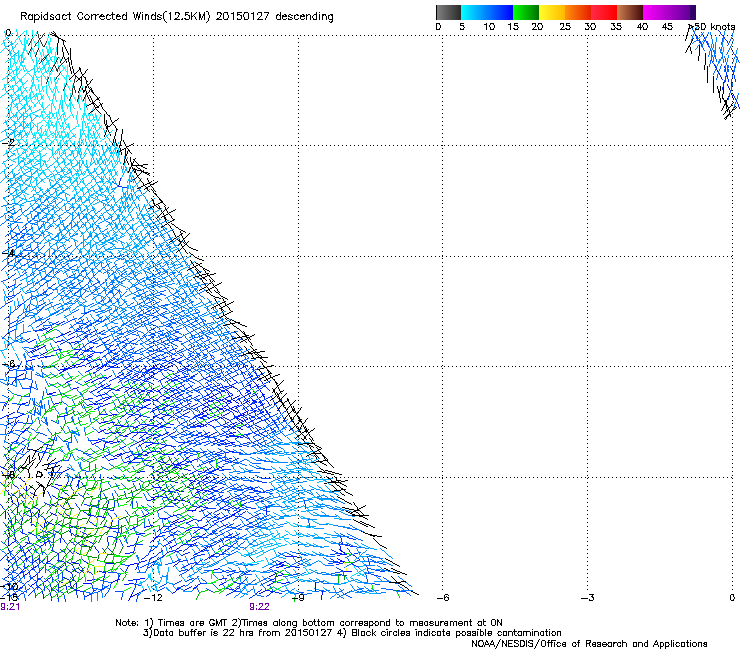This screenshot has height=650, width=740.
Task: Click the Rapidscat Corrected Winds title text
Action: click(x=177, y=17)
